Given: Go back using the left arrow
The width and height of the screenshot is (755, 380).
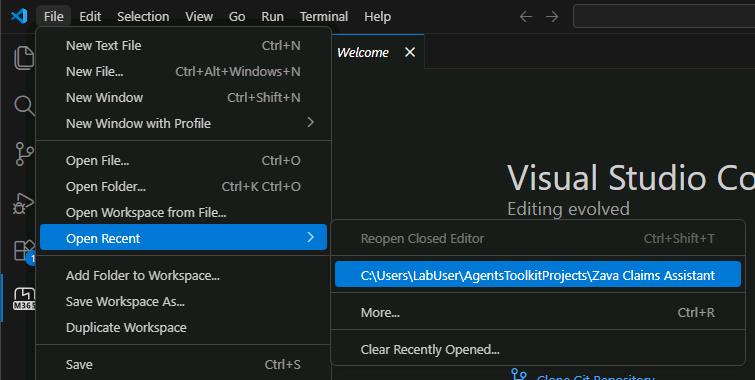Looking at the screenshot, I should 526,16.
